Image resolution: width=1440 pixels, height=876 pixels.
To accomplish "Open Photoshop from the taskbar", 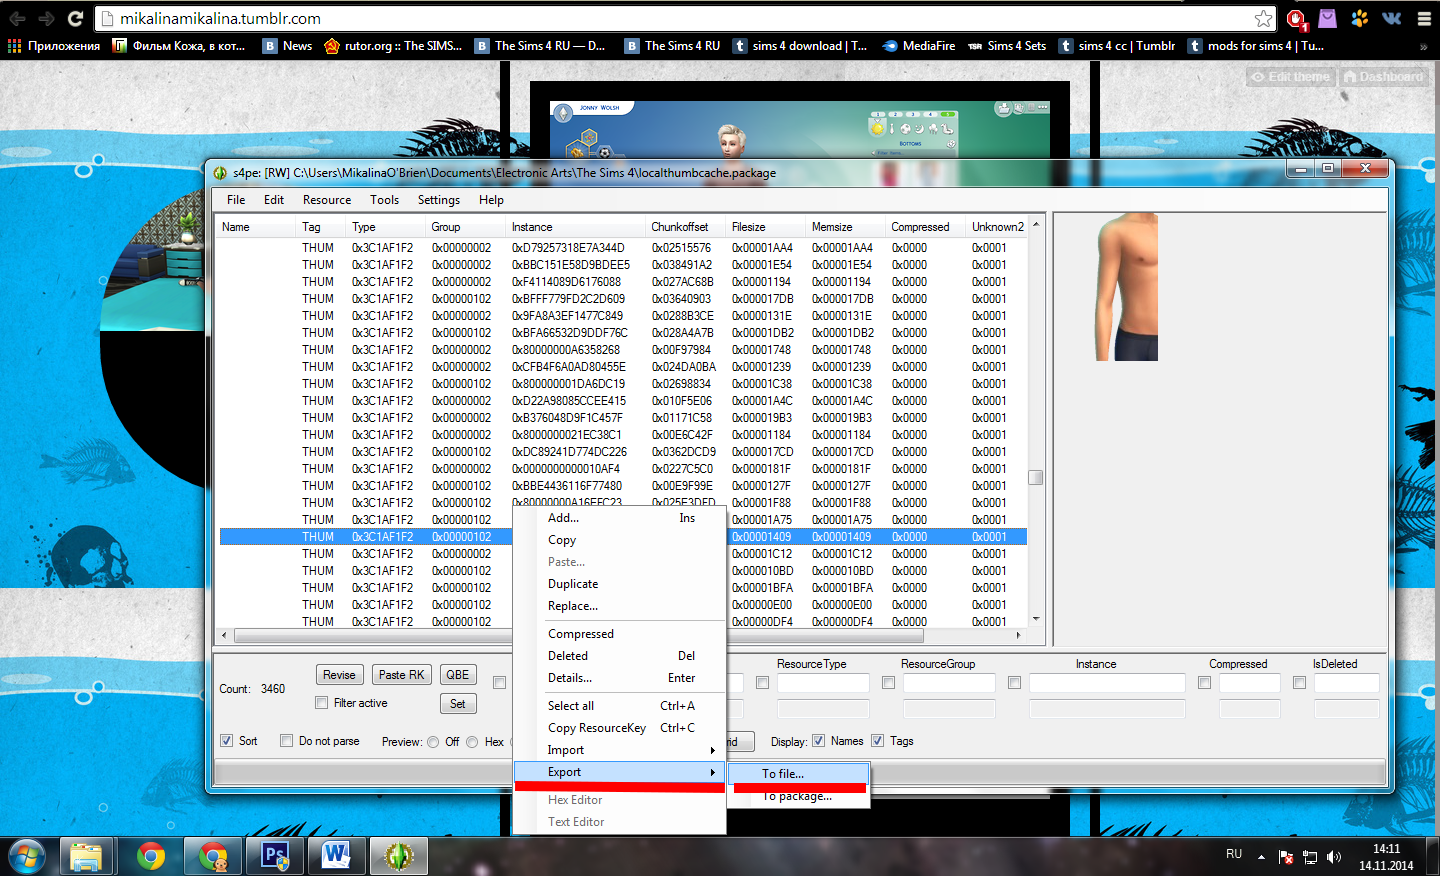I will click(275, 856).
